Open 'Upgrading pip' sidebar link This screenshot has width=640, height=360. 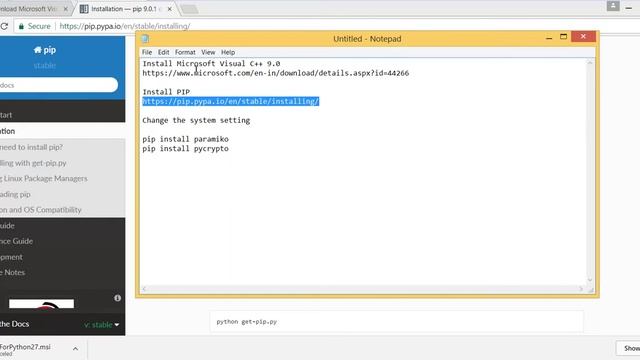click(16, 194)
